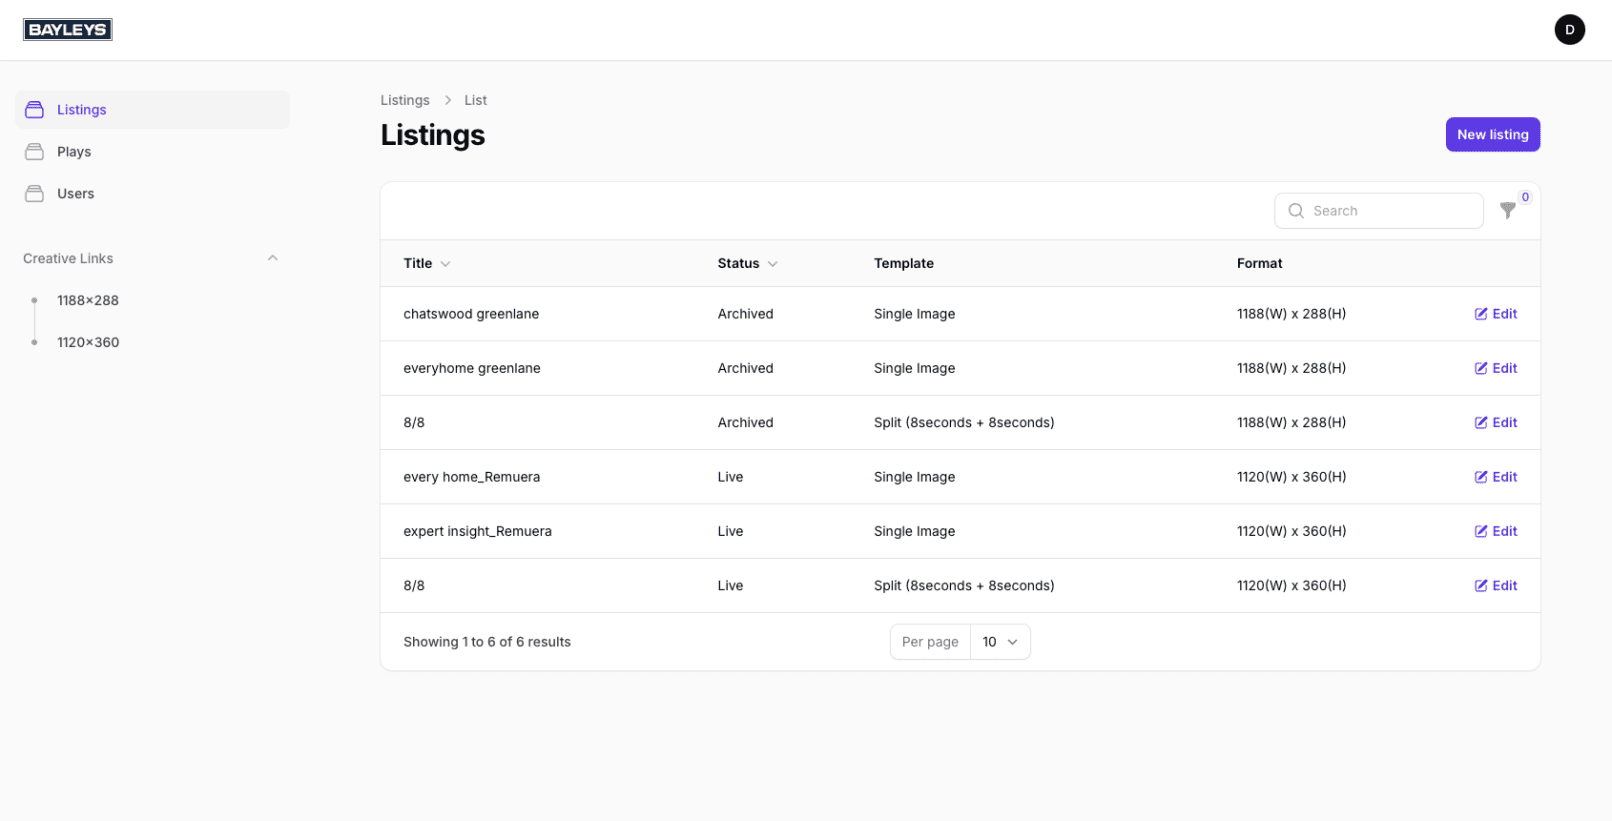Open the Per page dropdown
The width and height of the screenshot is (1612, 821).
click(x=999, y=642)
